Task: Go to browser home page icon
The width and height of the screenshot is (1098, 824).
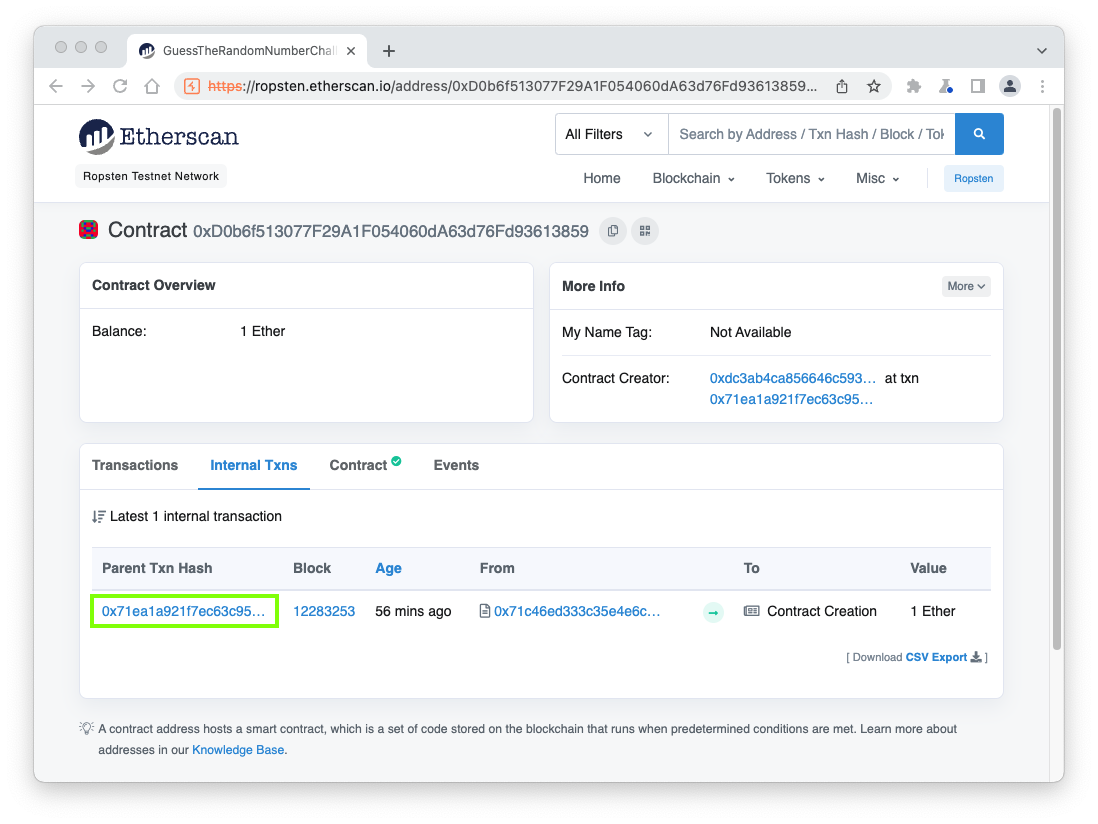Action: click(x=152, y=86)
